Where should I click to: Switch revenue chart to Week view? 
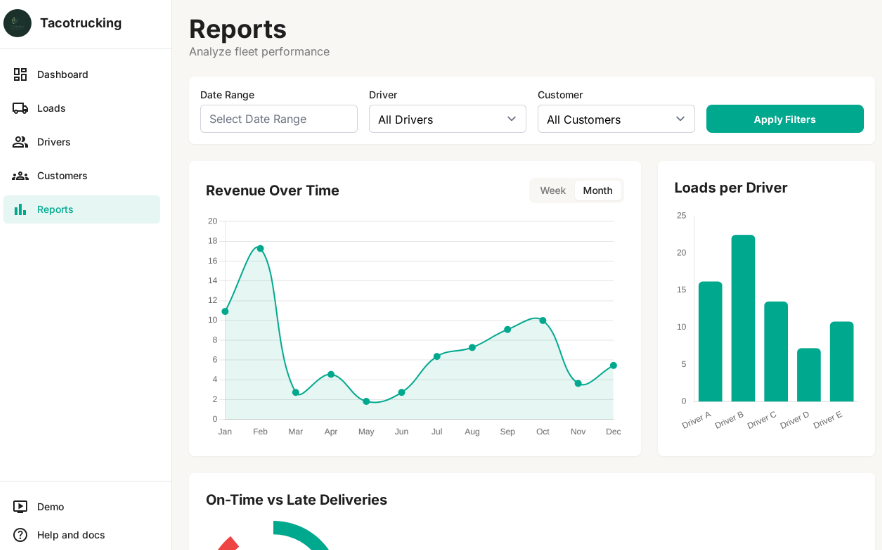coord(552,191)
